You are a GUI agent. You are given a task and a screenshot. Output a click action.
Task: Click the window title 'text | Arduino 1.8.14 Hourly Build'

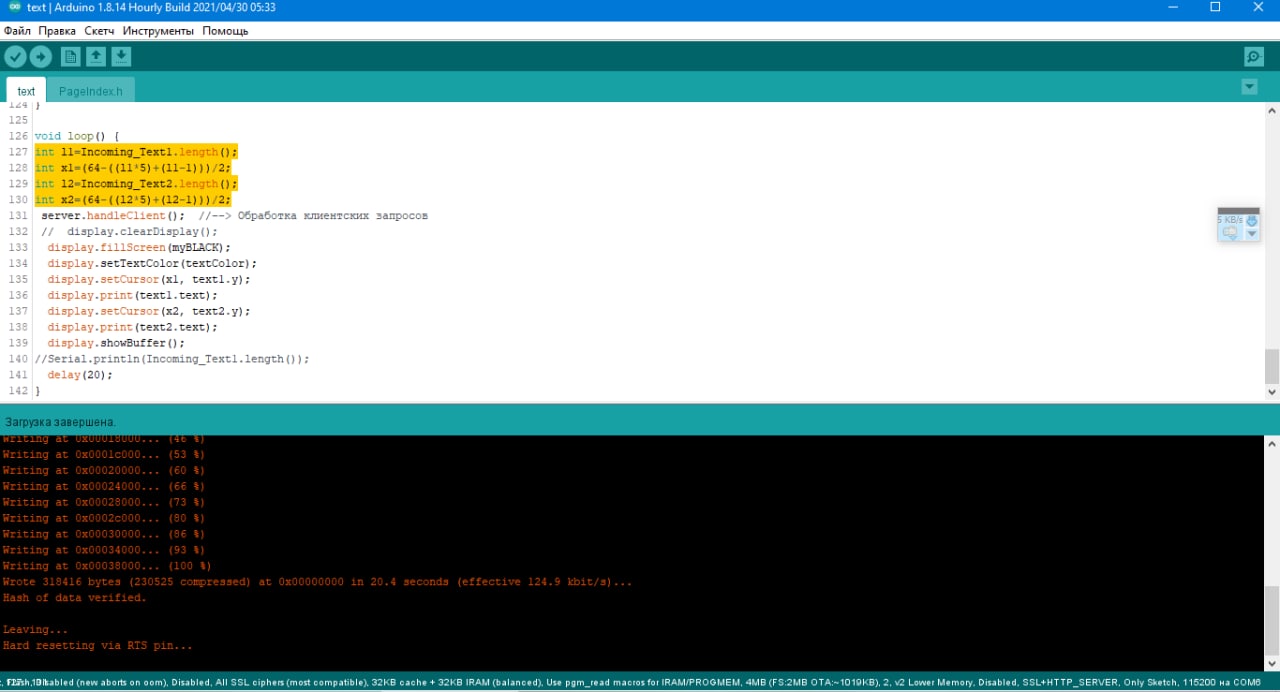[151, 7]
